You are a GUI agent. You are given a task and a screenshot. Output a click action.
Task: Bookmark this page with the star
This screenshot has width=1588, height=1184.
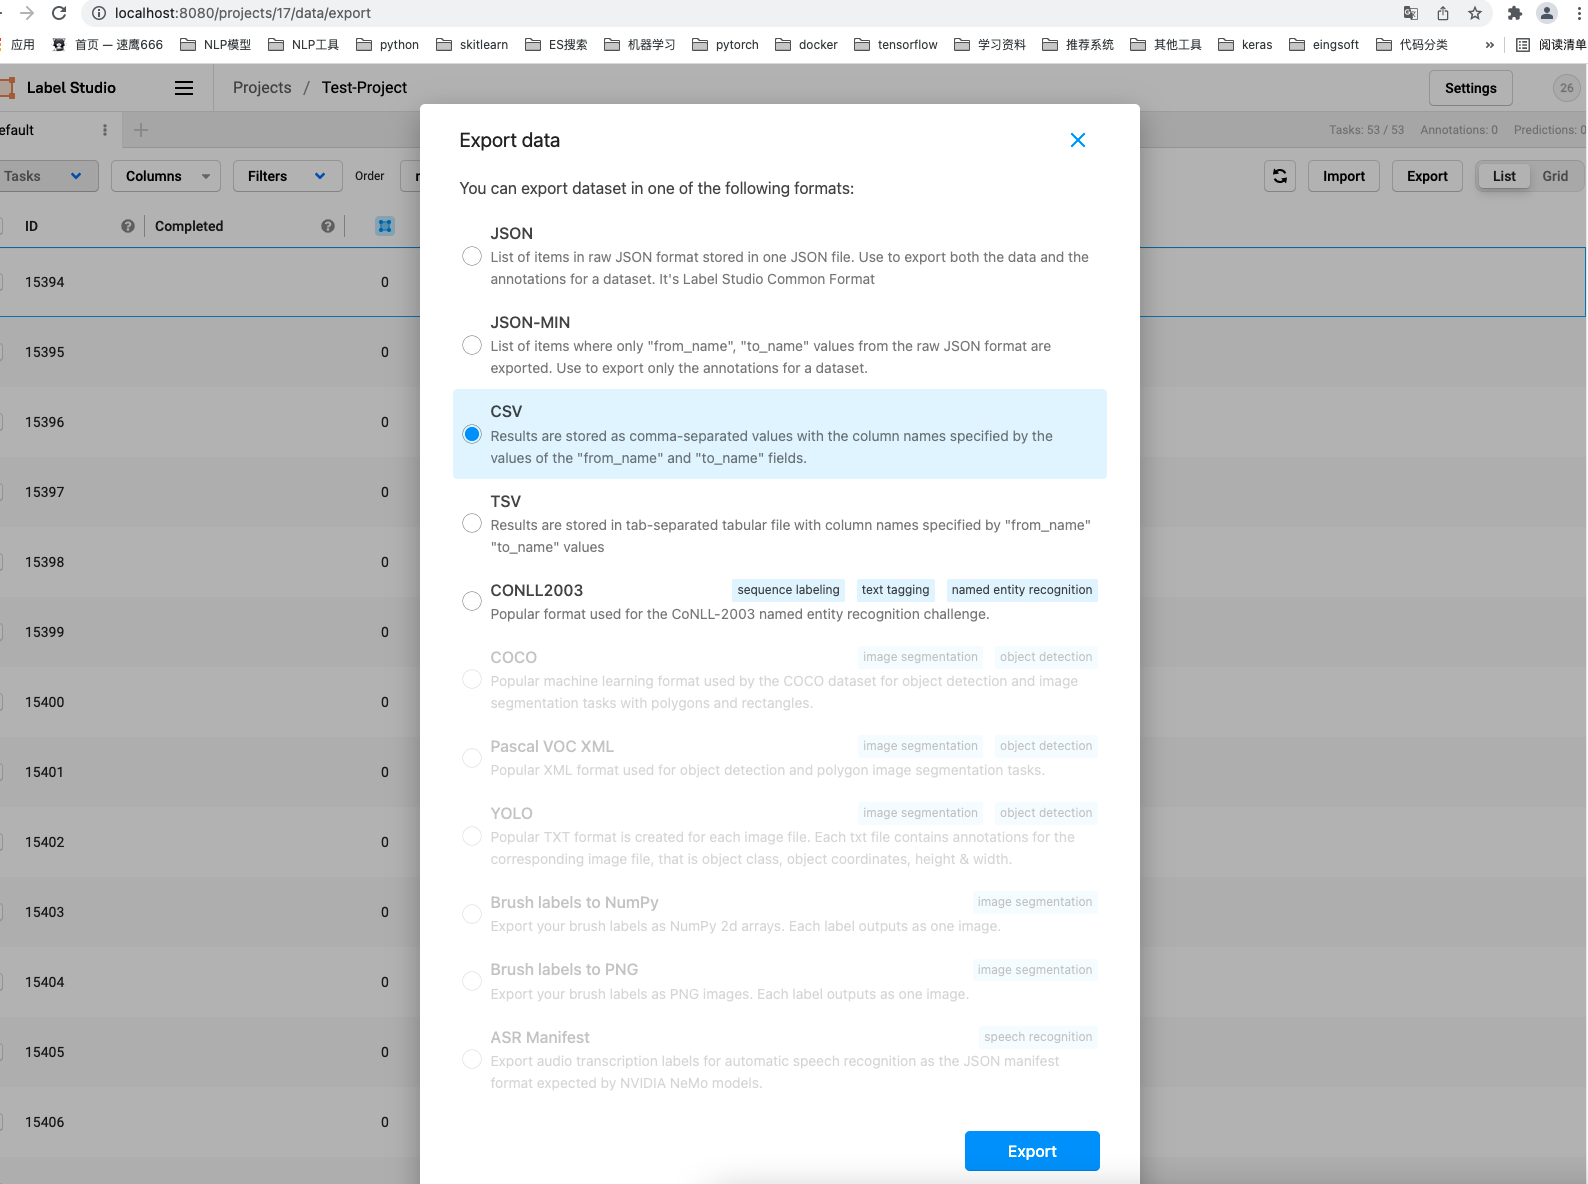pos(1475,13)
